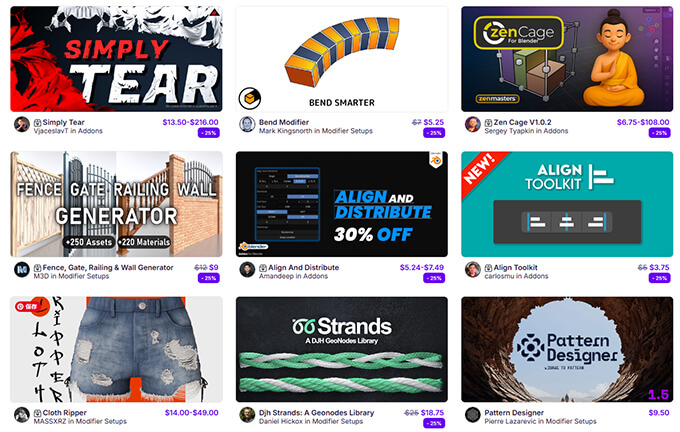Open the Strands GeoNodes Library thumbnail

342,349
